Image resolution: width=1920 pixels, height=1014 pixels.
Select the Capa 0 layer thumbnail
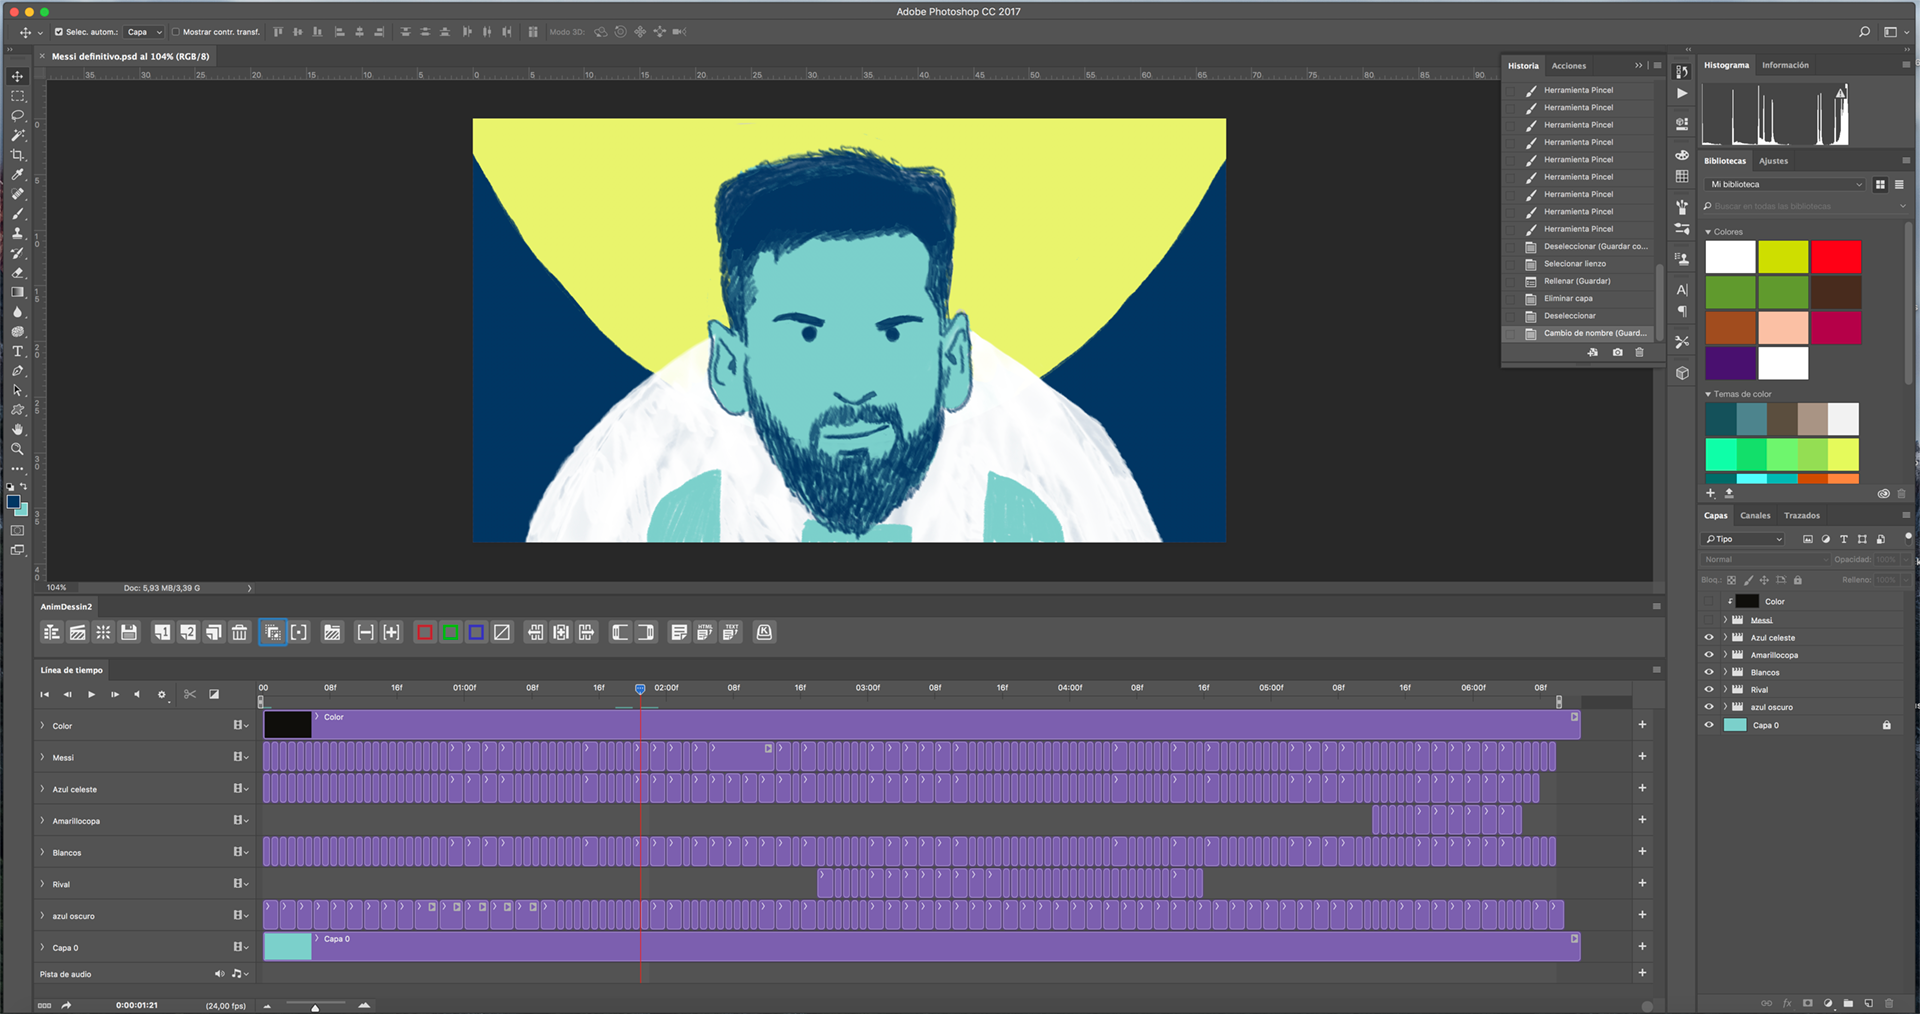coord(1735,725)
